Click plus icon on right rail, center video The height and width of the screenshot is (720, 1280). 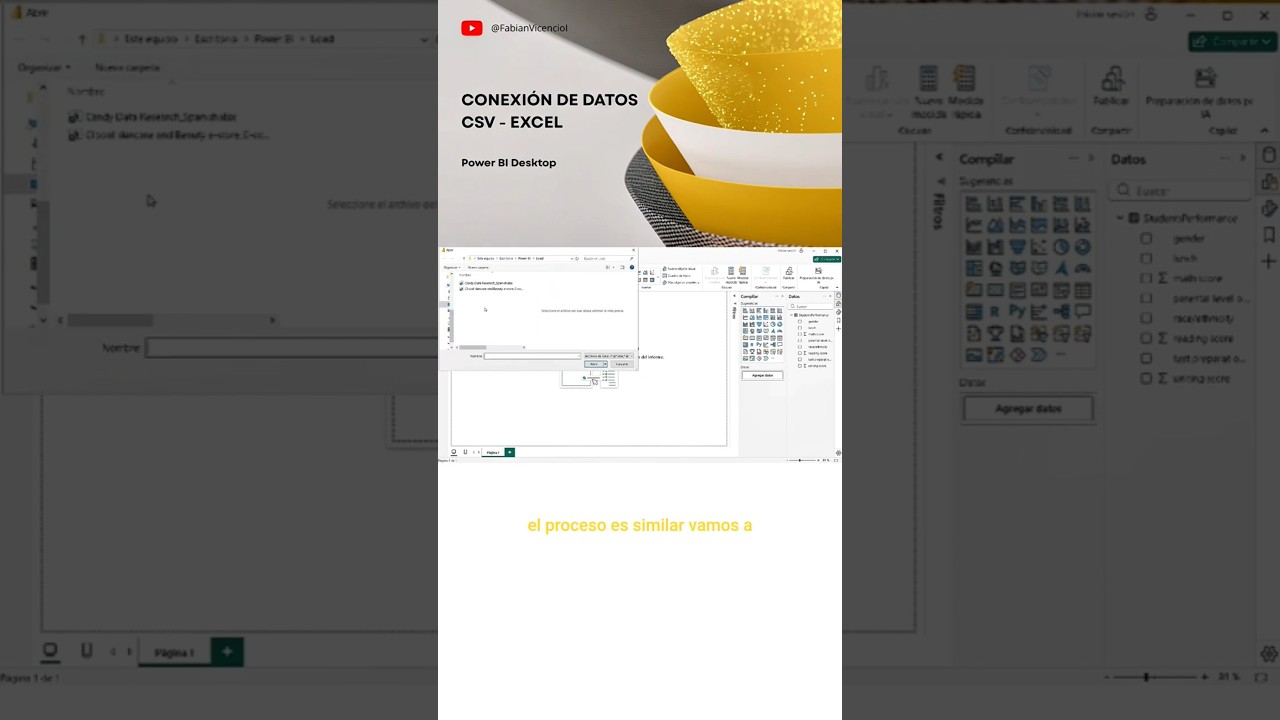(x=838, y=328)
